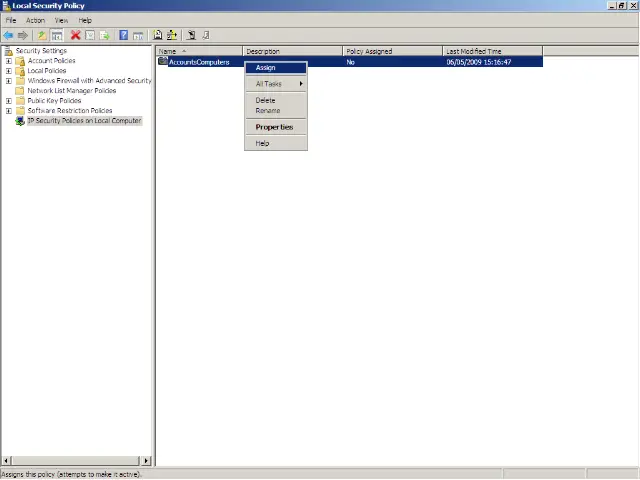Choose Help from the context menu
This screenshot has height=480, width=640.
click(276, 143)
